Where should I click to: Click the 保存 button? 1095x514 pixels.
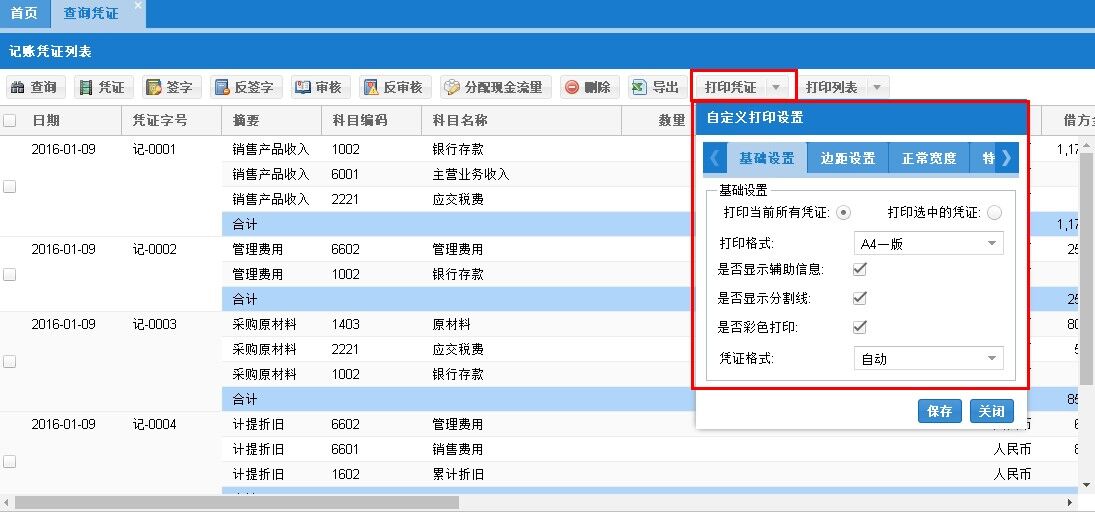pyautogui.click(x=939, y=411)
